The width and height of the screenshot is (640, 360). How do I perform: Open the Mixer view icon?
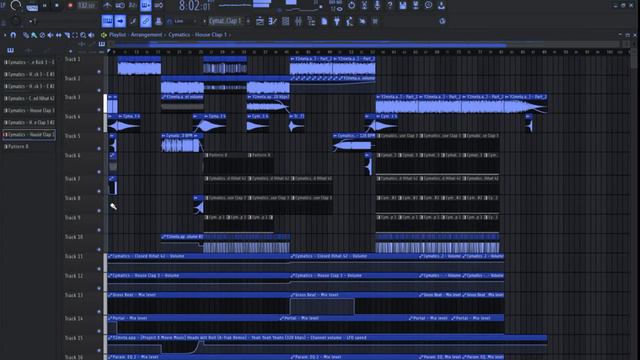coord(298,21)
